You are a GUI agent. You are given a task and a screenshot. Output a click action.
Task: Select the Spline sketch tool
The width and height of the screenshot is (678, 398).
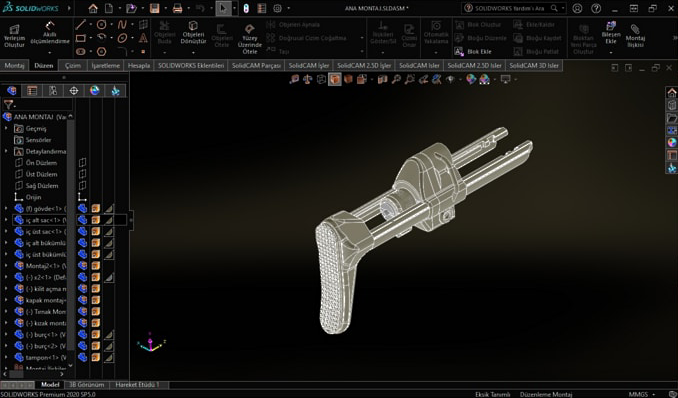click(122, 25)
